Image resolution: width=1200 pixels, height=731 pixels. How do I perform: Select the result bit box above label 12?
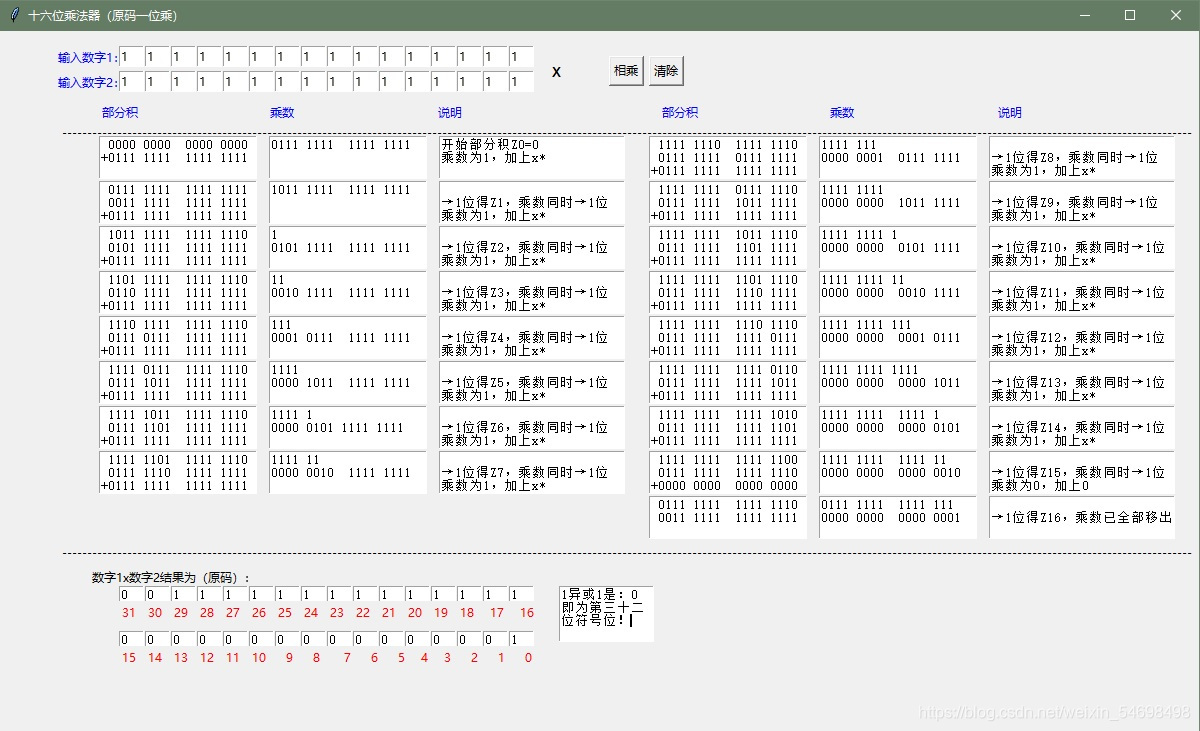click(x=209, y=640)
